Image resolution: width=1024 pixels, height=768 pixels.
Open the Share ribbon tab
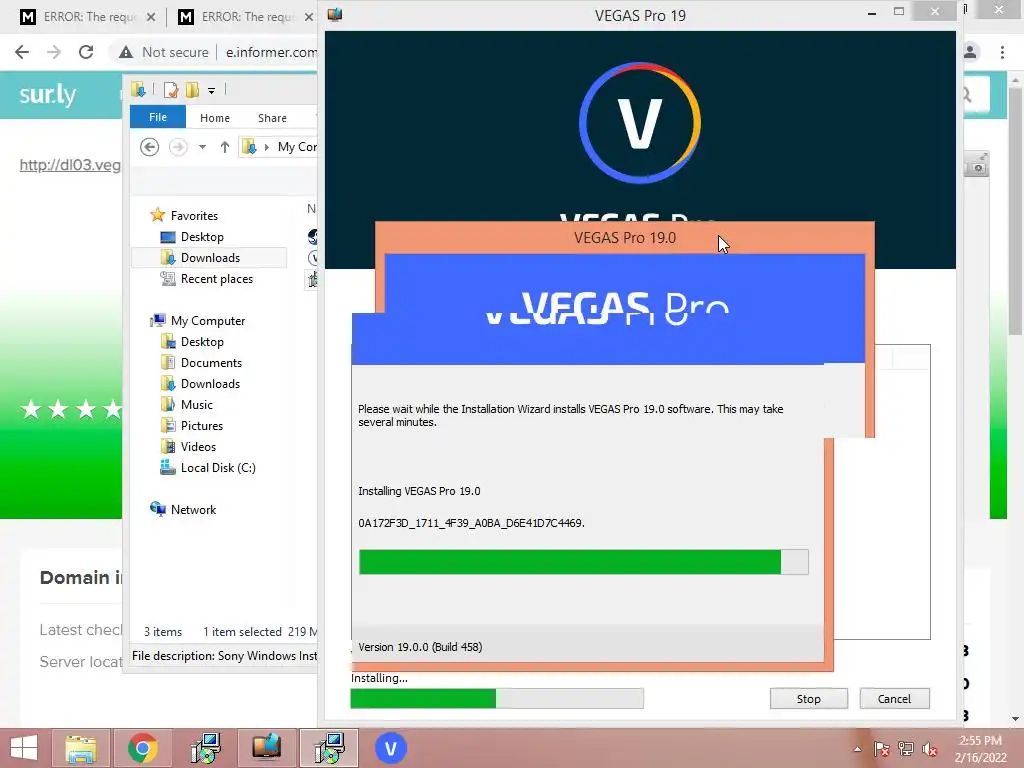(x=272, y=118)
